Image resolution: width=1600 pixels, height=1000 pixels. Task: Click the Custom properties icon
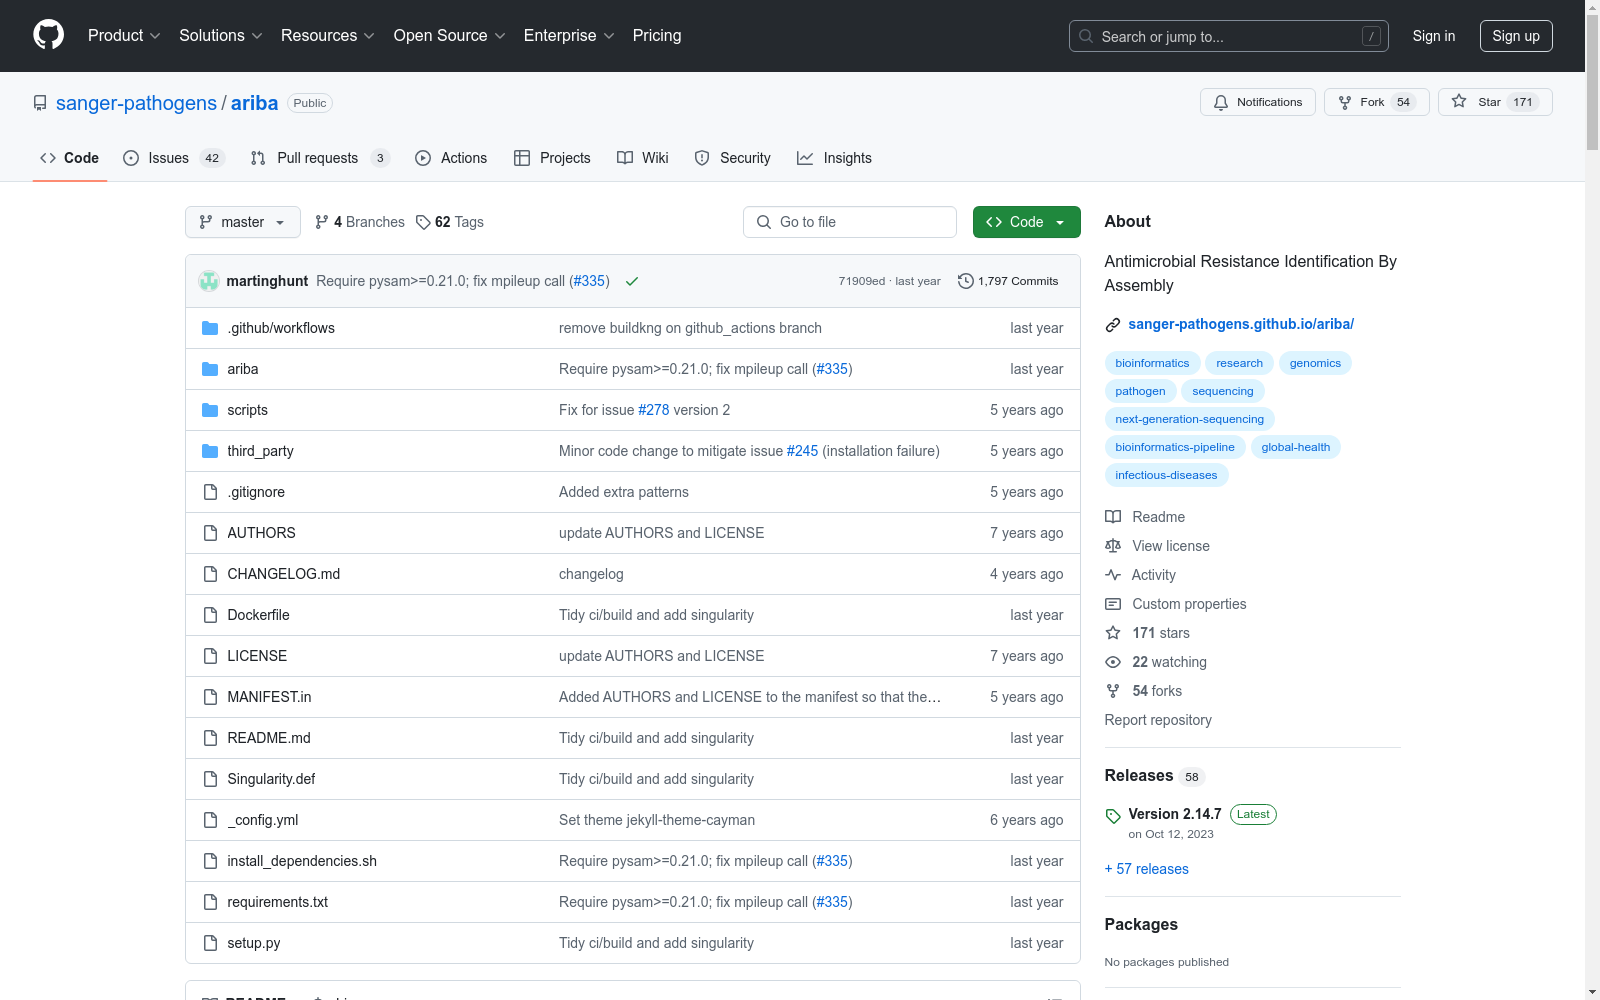(1113, 604)
